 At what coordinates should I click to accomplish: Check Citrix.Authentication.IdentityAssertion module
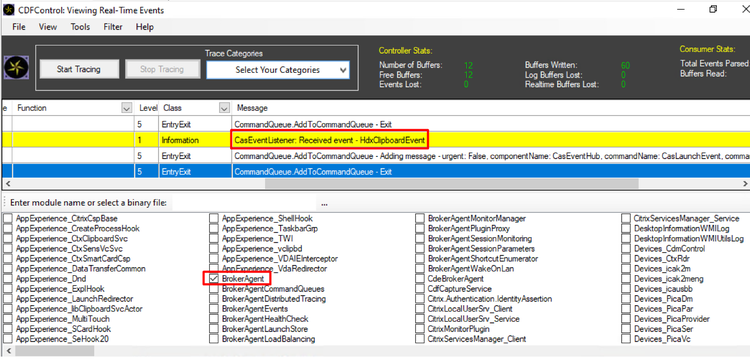(419, 299)
